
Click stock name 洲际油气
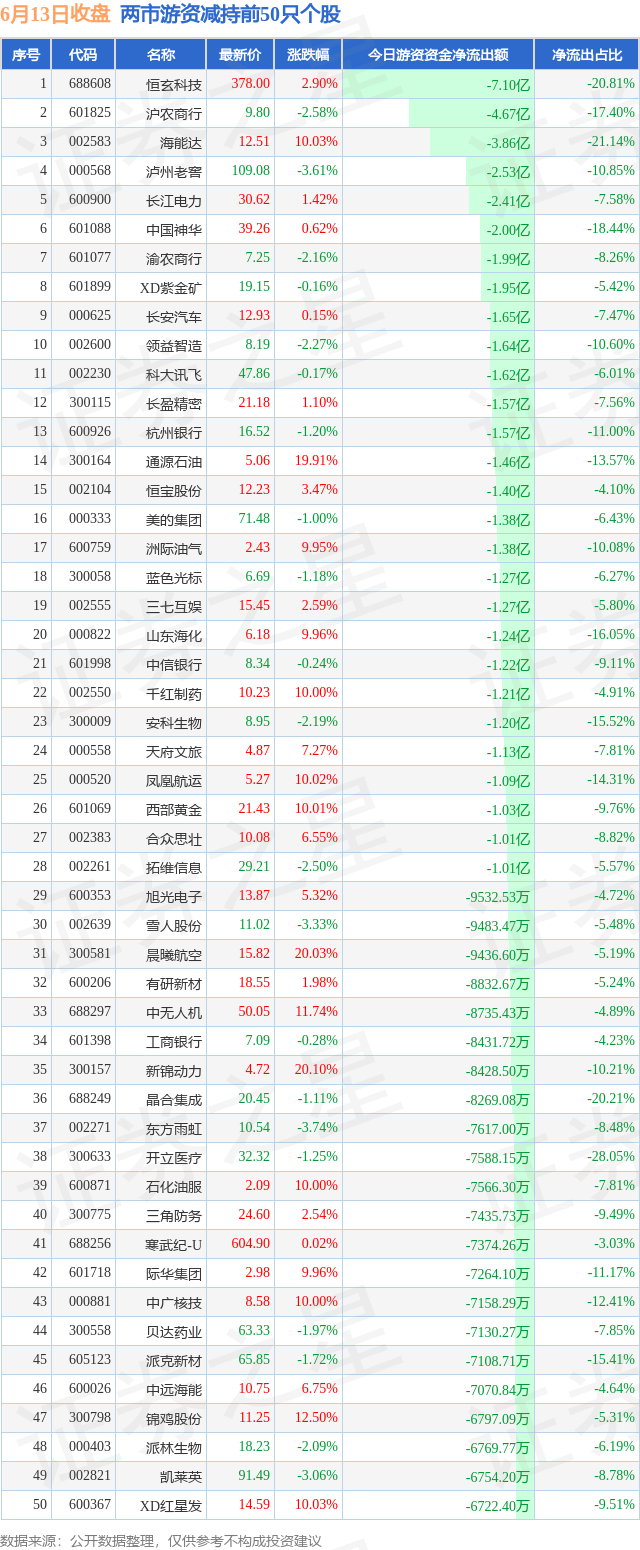coord(174,548)
